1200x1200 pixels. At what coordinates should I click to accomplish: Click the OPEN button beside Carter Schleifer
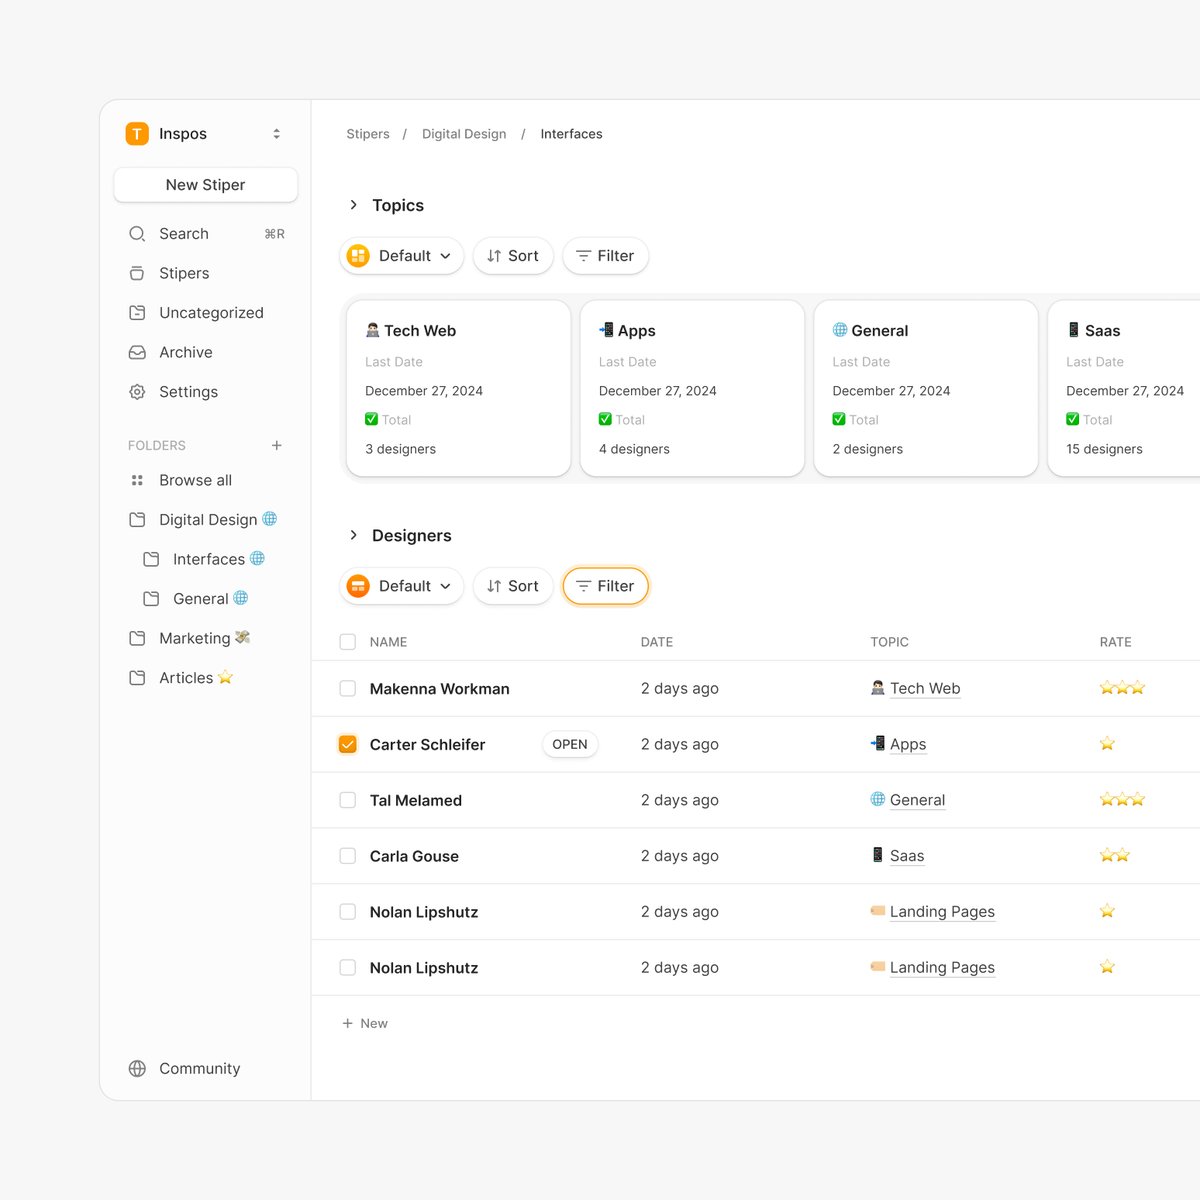click(570, 745)
